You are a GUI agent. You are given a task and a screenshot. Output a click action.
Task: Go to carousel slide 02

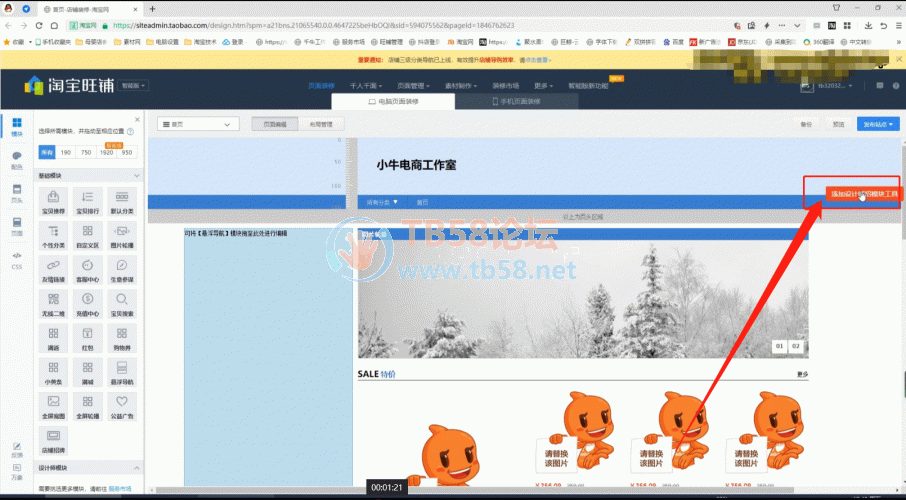click(796, 346)
